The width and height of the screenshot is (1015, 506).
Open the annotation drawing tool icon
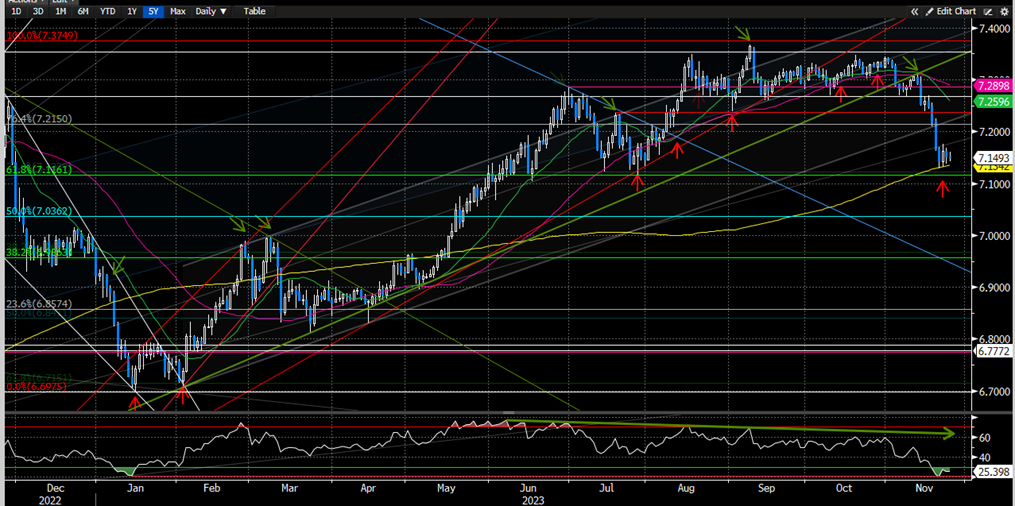(x=988, y=11)
